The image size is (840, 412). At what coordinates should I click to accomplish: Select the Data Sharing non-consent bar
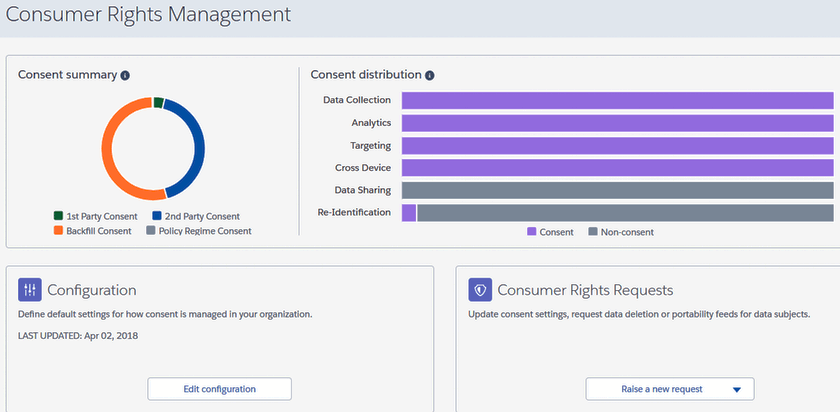pos(617,190)
